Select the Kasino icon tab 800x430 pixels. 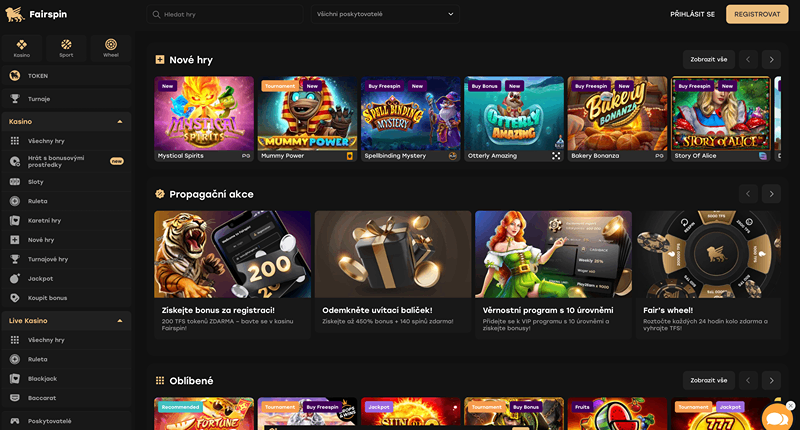point(21,48)
